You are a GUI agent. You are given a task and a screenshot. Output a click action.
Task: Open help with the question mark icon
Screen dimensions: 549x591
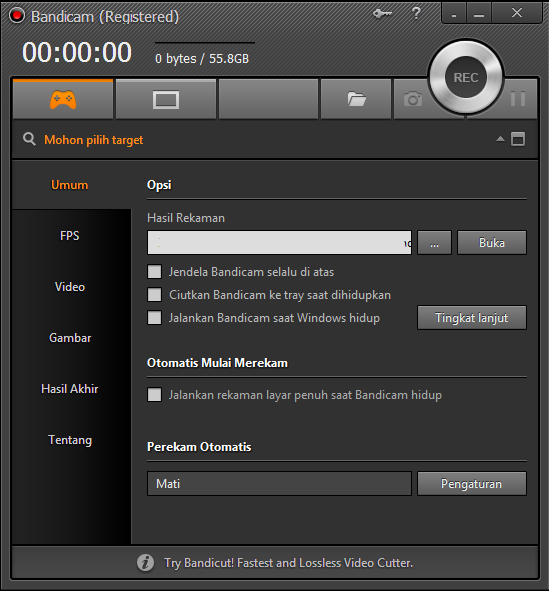[x=416, y=14]
